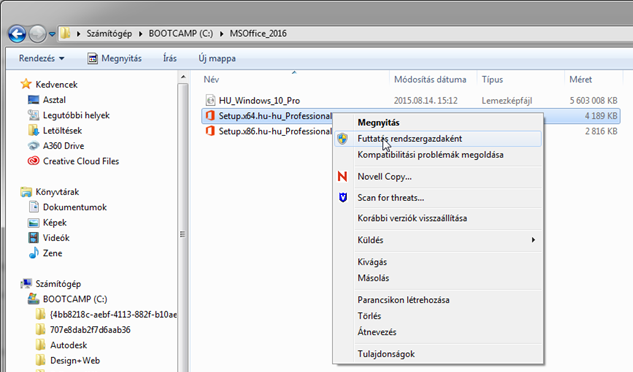Sort by Méret column header
This screenshot has width=633, height=372.
click(x=581, y=80)
